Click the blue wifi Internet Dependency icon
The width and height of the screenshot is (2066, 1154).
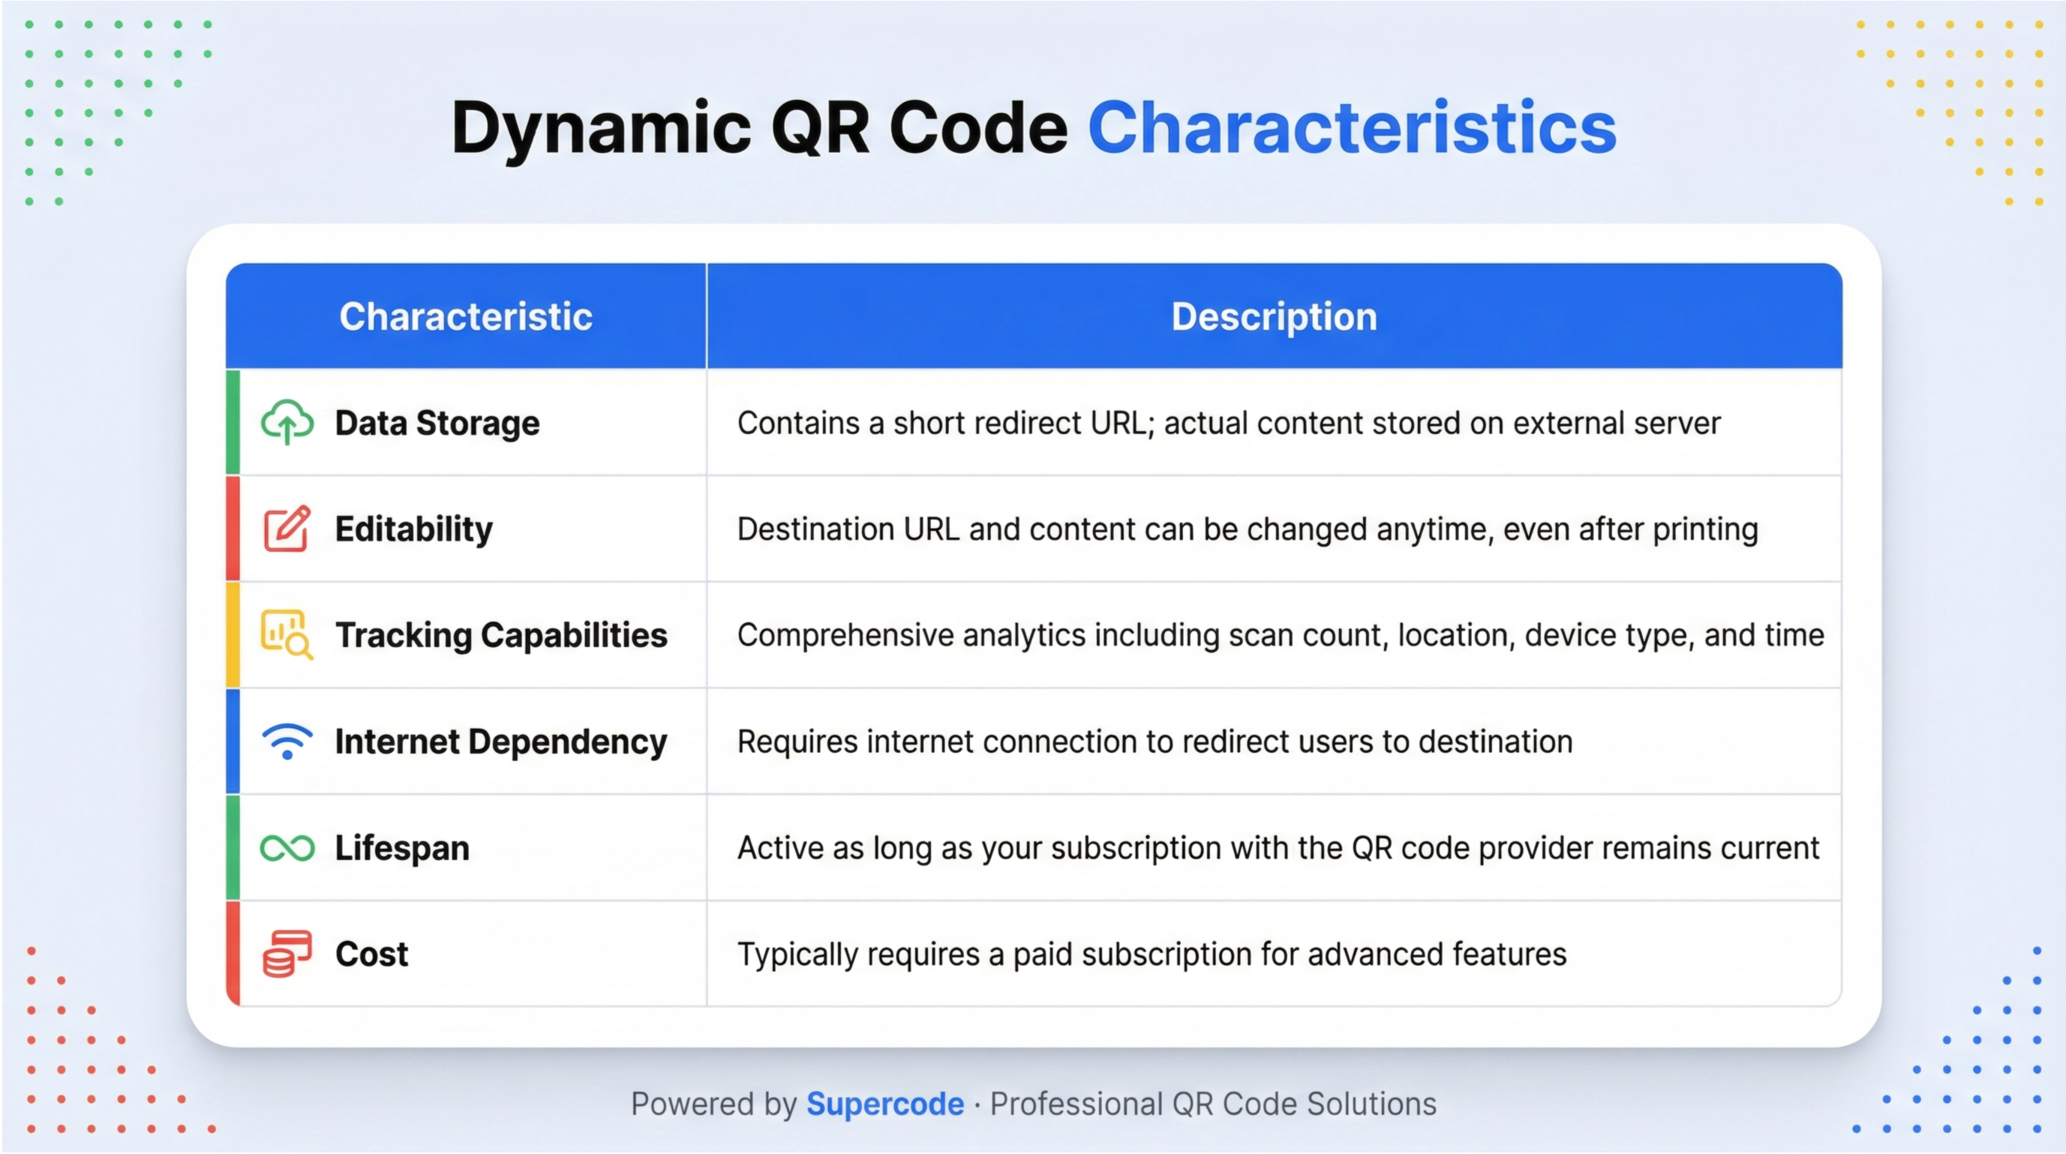287,741
